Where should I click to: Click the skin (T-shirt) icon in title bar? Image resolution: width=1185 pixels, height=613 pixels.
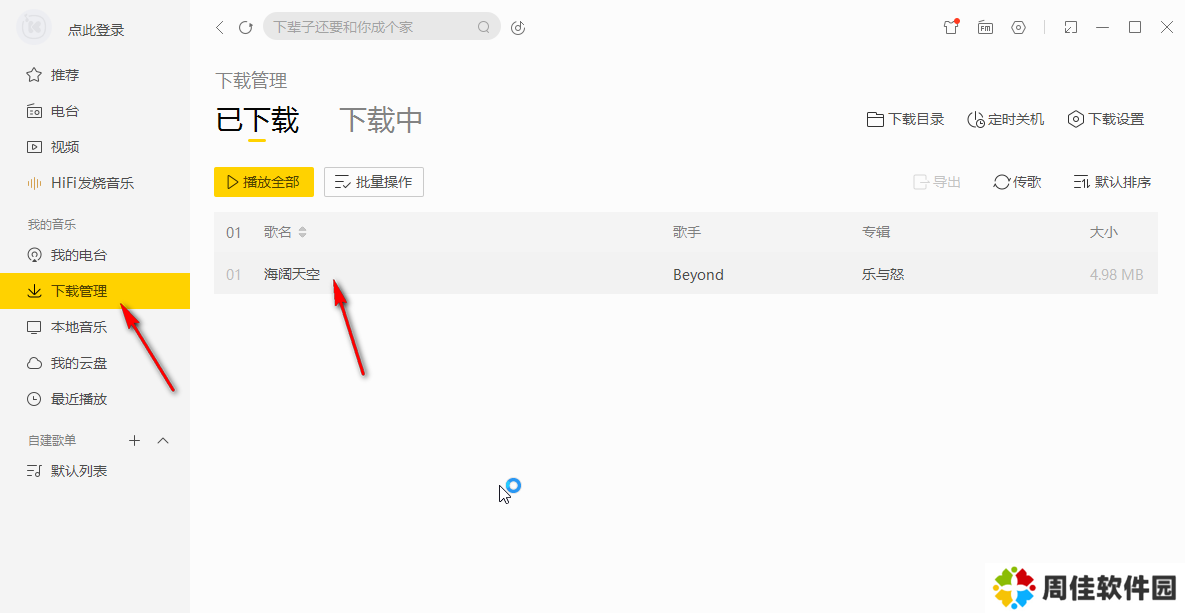[x=951, y=27]
